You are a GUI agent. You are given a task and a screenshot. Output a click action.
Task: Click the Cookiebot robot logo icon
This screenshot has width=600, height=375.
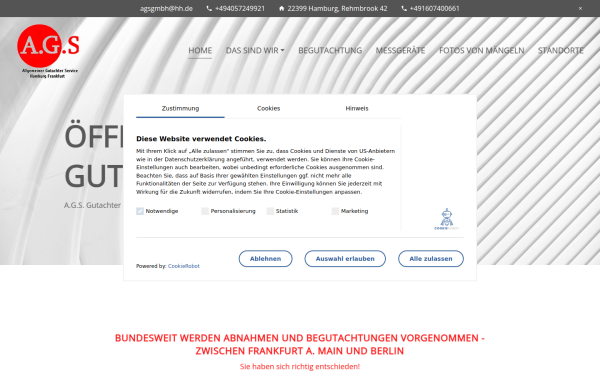click(447, 219)
